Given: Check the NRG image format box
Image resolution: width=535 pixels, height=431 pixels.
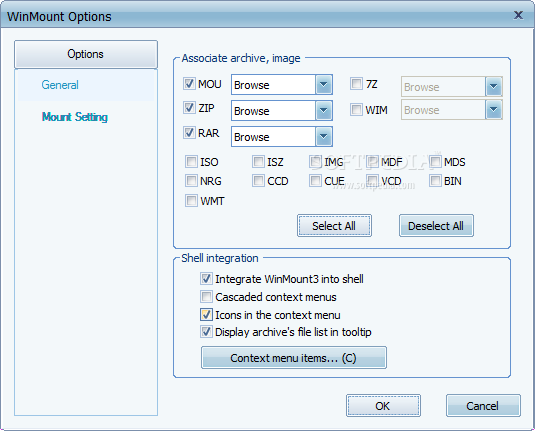Looking at the screenshot, I should click(191, 181).
